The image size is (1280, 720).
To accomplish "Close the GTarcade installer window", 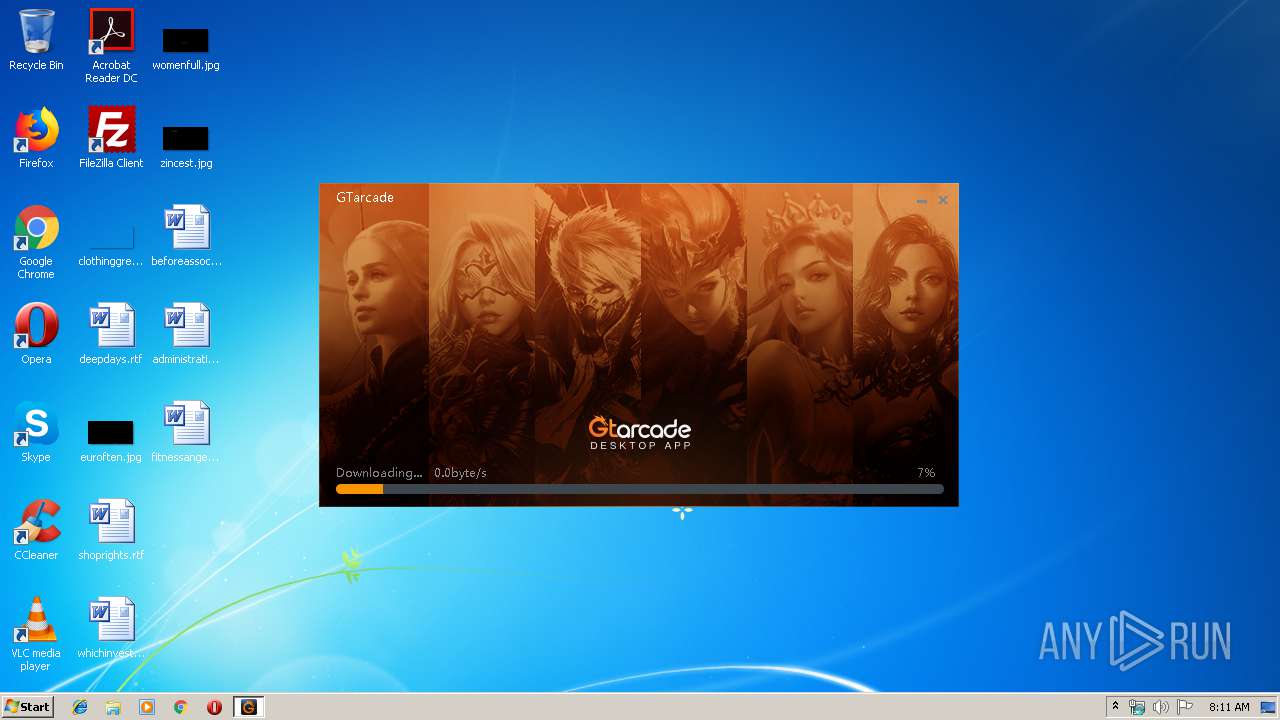I will [x=943, y=200].
